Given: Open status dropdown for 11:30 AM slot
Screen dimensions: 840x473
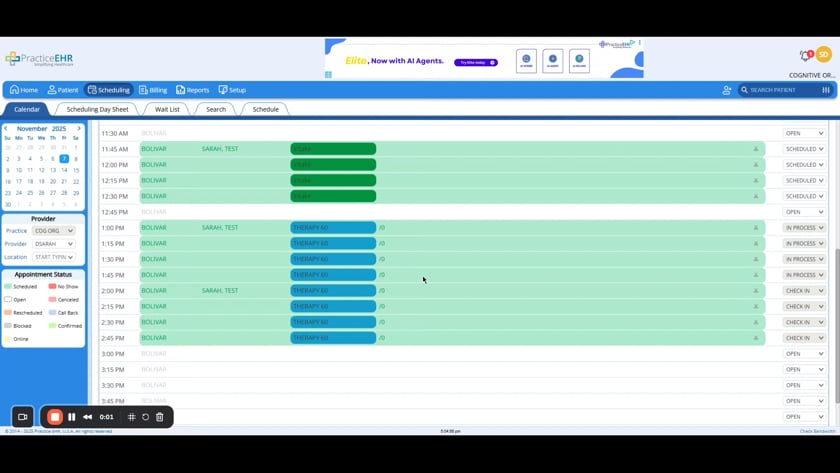Looking at the screenshot, I should 804,133.
